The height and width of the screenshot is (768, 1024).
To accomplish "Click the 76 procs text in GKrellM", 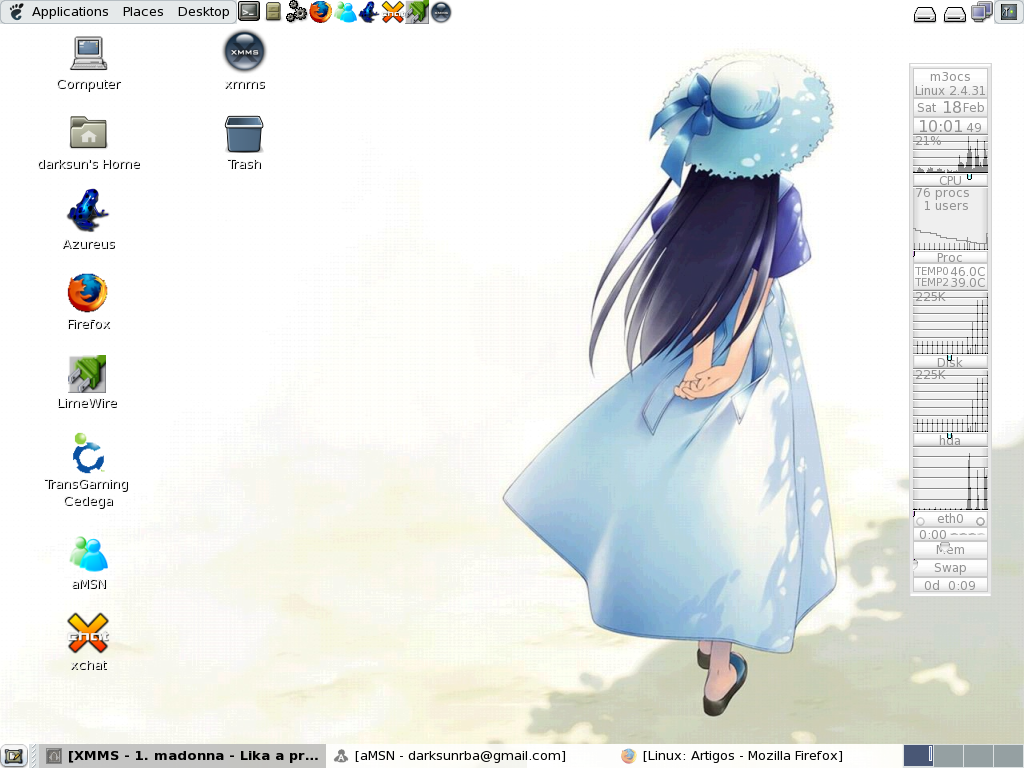I will coord(942,193).
